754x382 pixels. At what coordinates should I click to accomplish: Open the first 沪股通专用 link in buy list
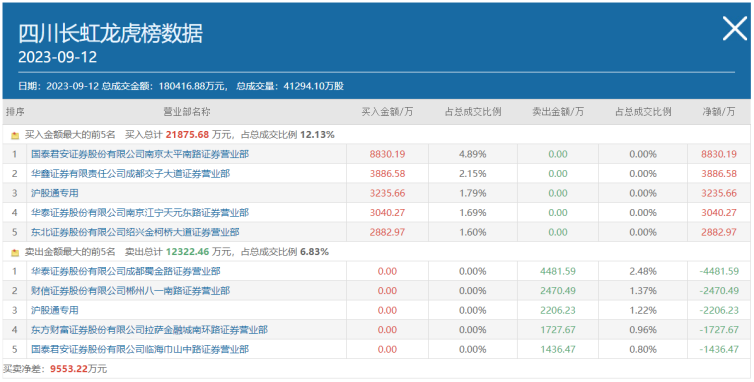click(55, 193)
